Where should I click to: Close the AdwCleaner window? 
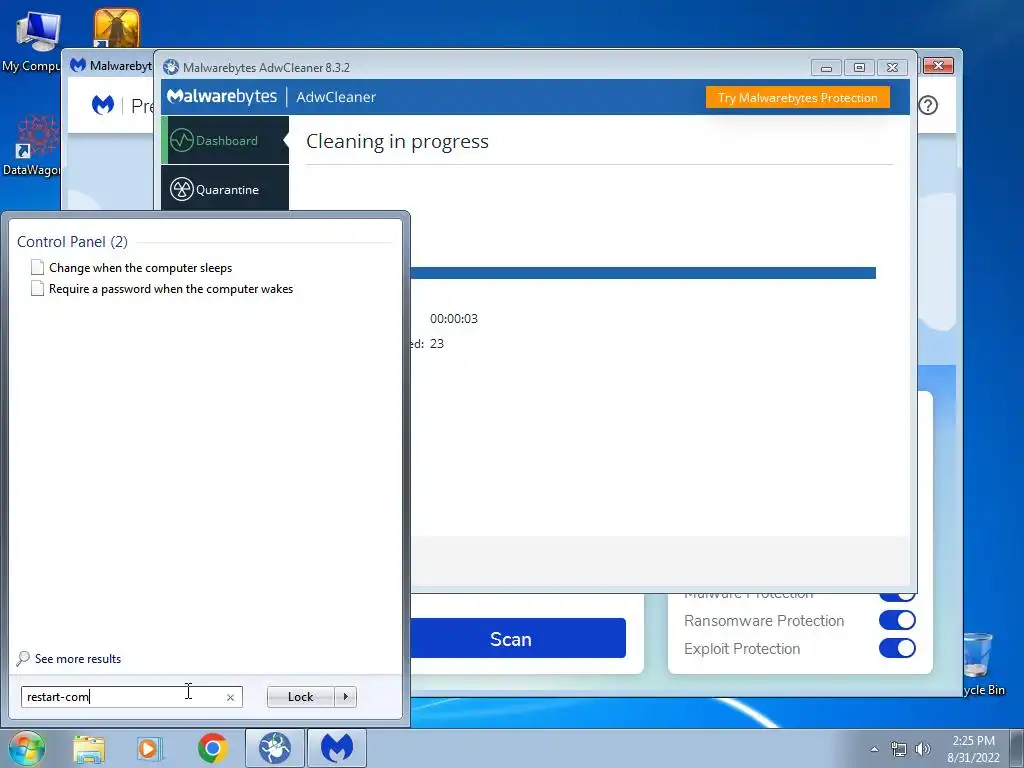[893, 67]
